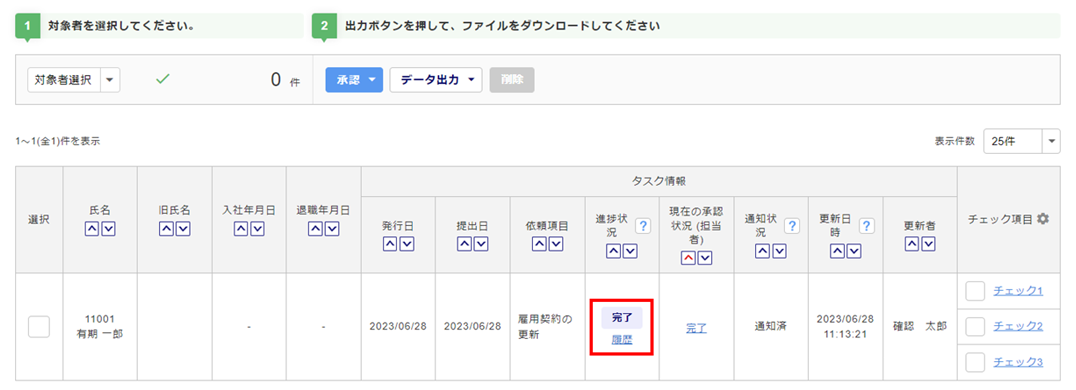Viewport: 1076px width, 390px height.
Task: Sort 更新日時 column descending
Action: pos(854,251)
